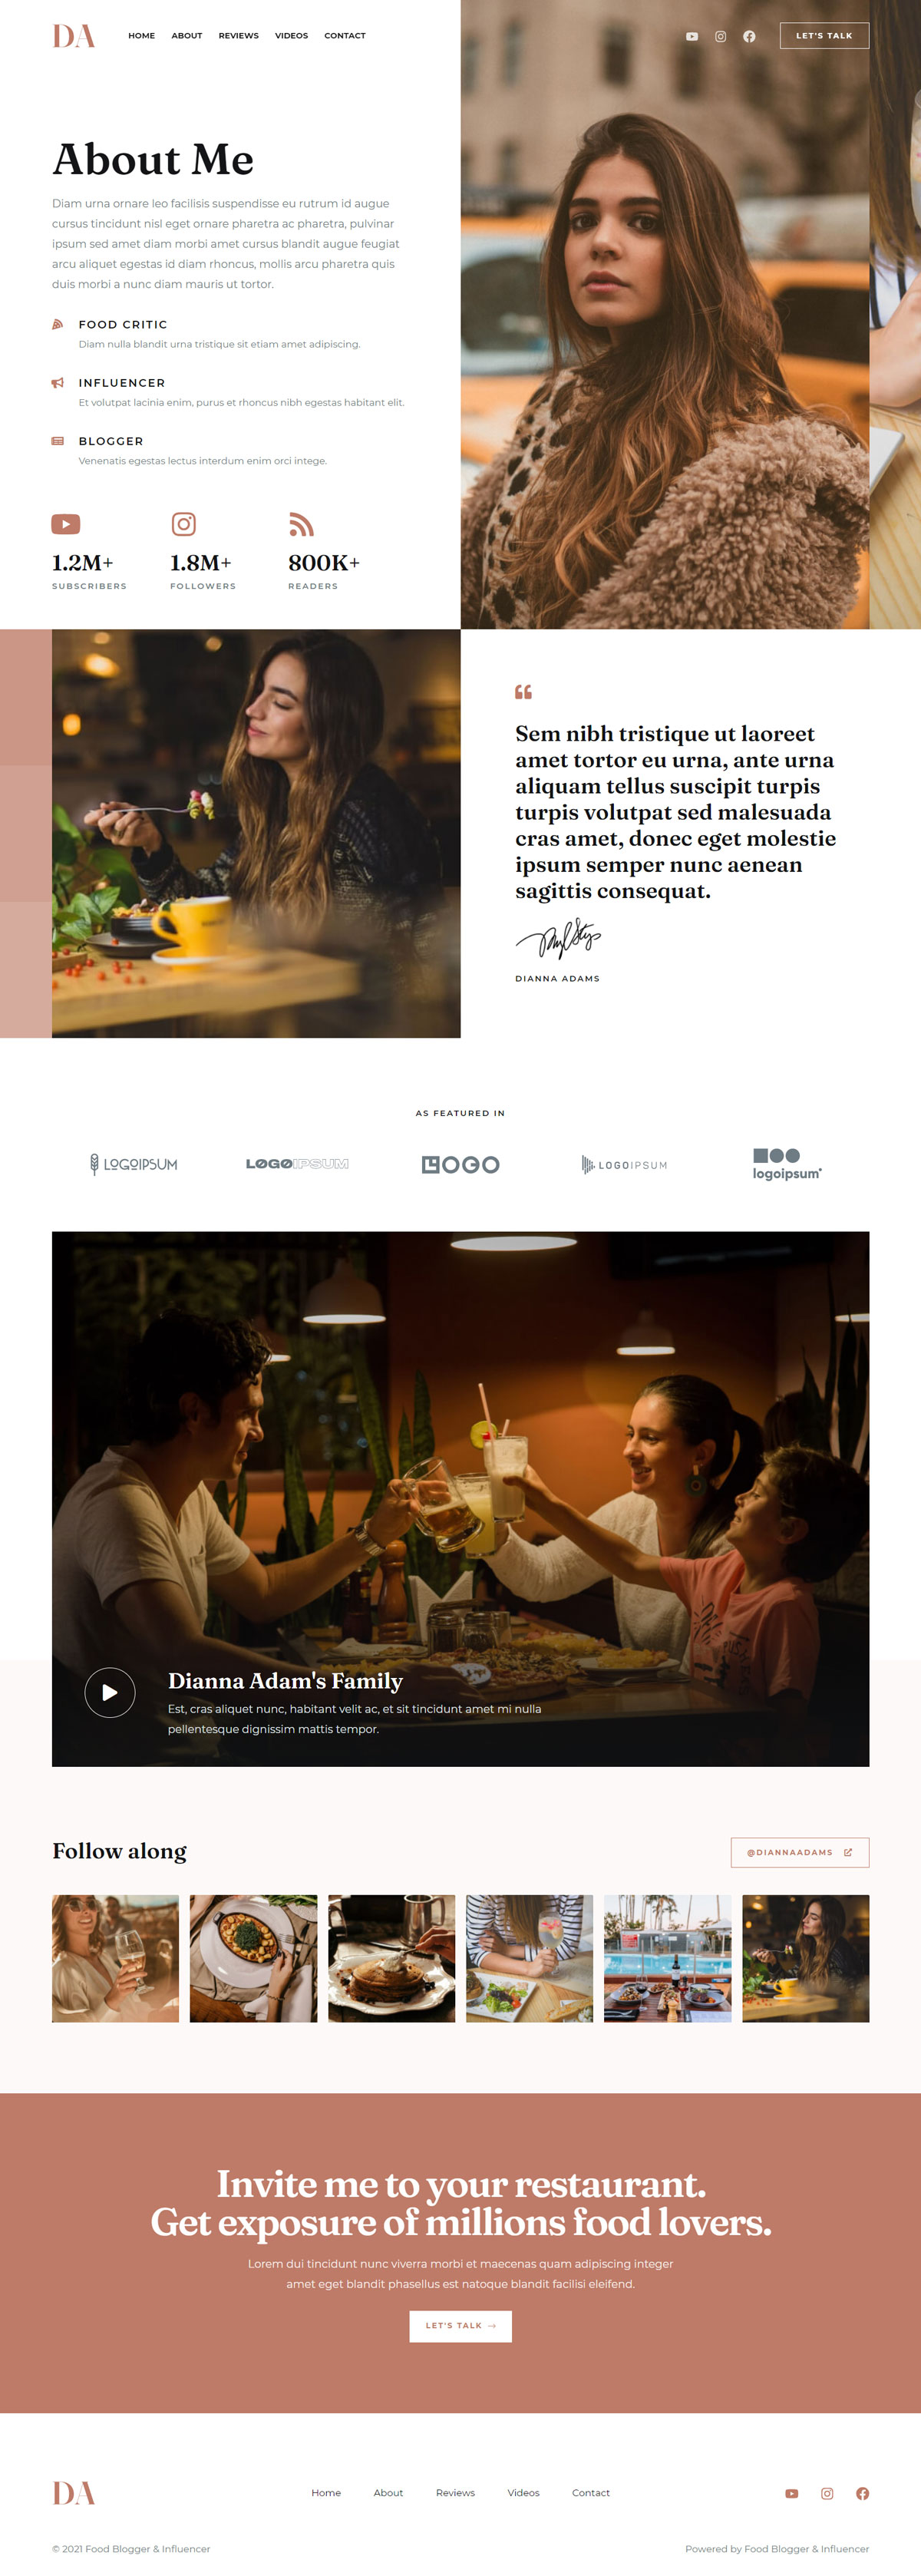Open Facebook icon in top header
The image size is (921, 2576).
(x=749, y=36)
